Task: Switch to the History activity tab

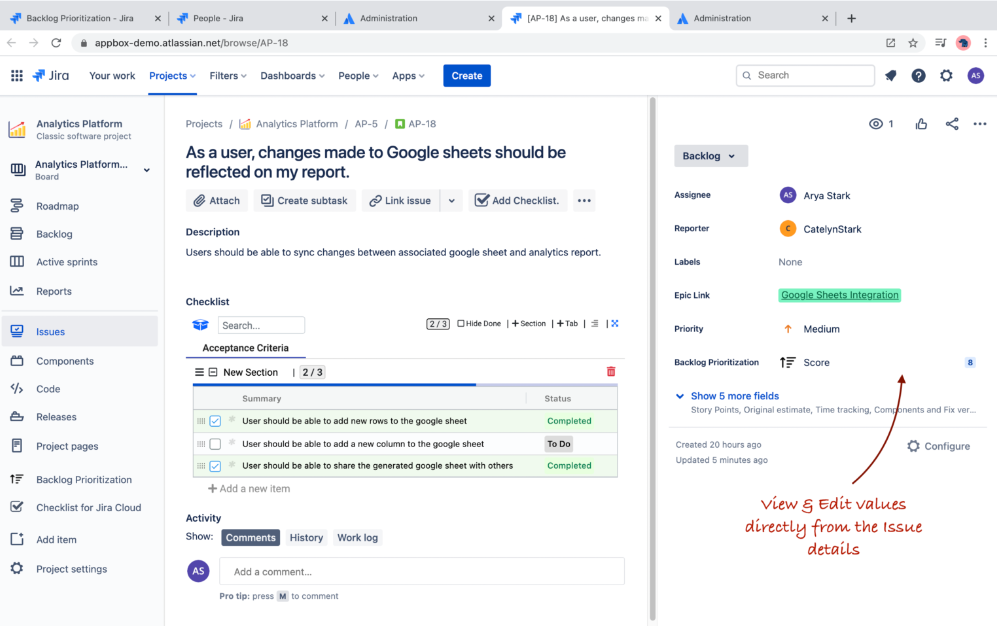Action: point(306,538)
